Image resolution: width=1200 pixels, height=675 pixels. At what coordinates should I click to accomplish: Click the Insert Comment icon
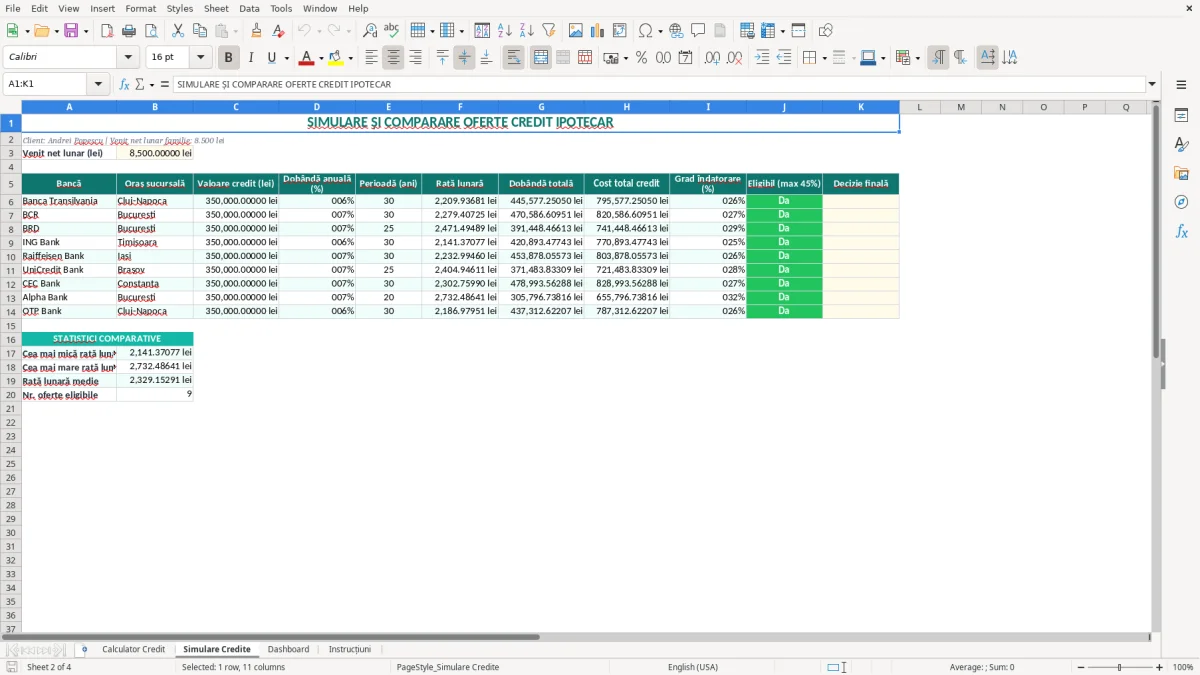pos(698,31)
